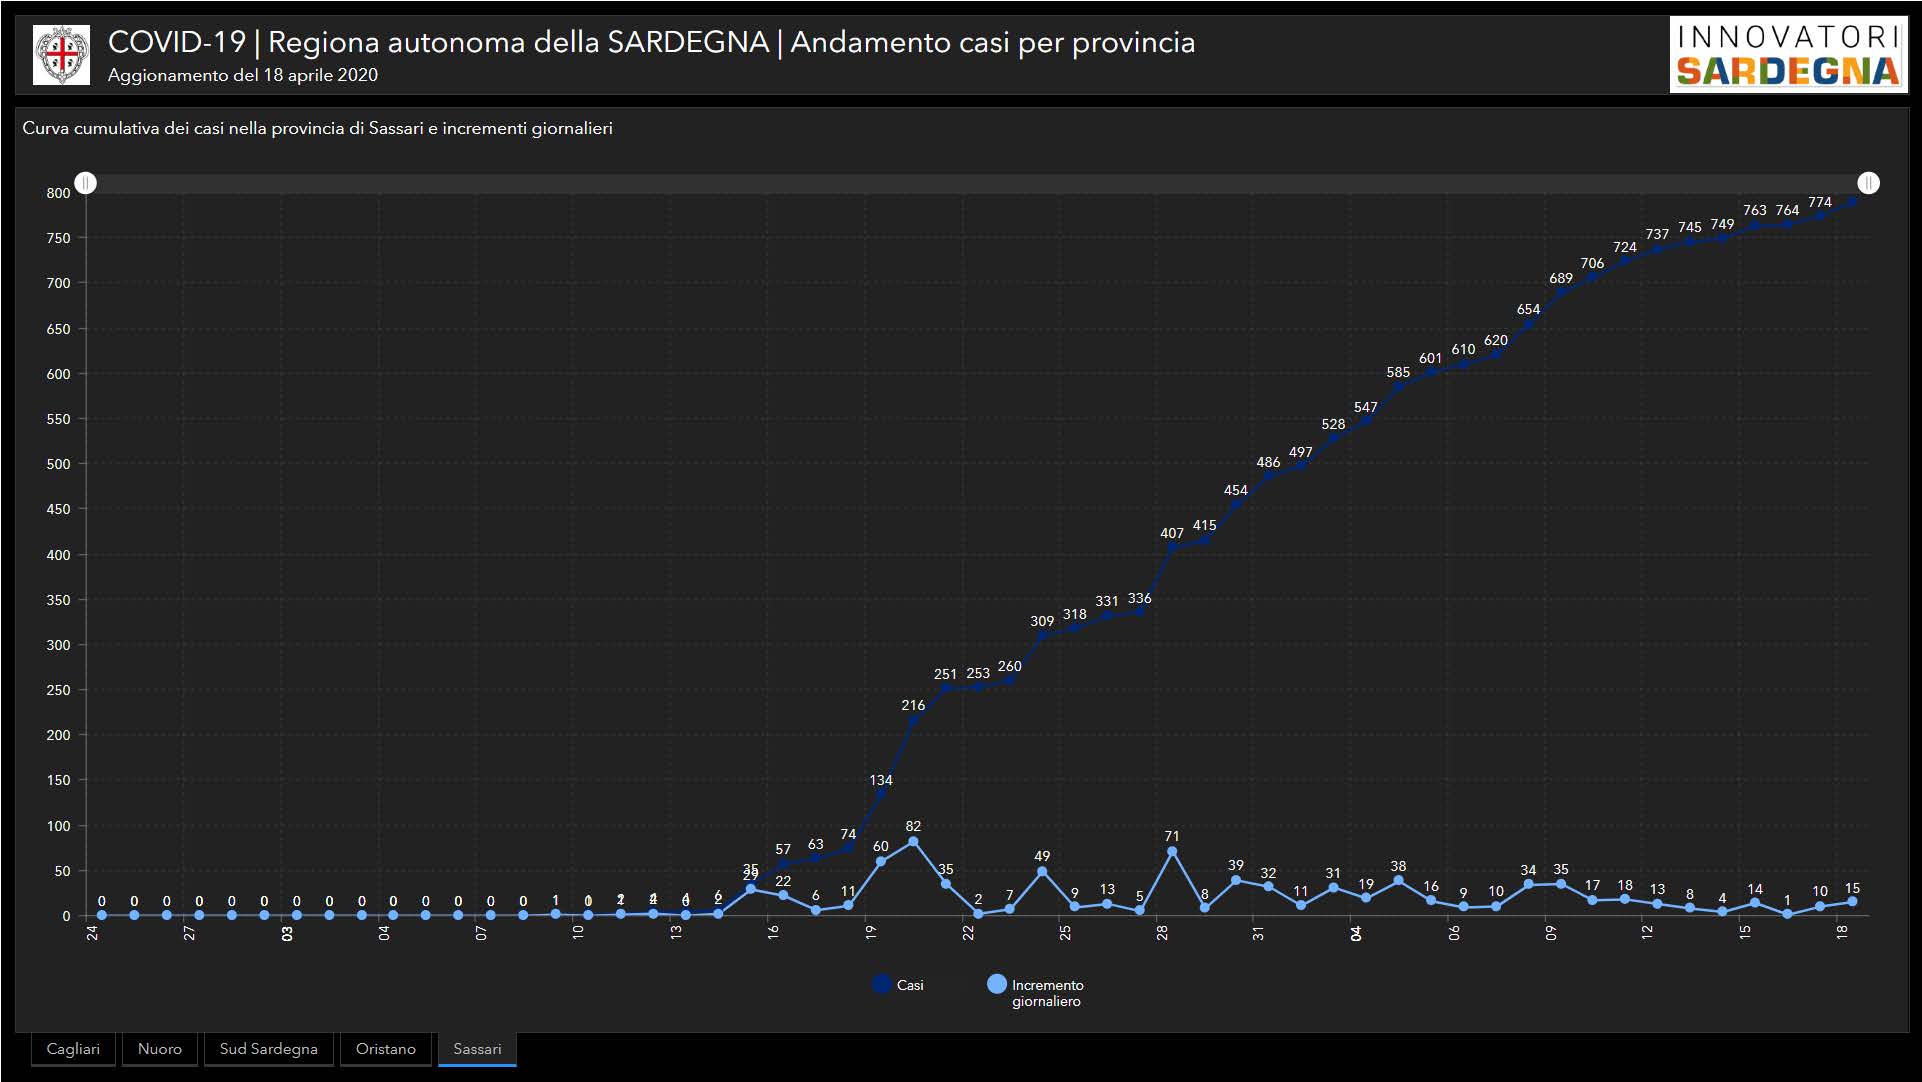Click the 407 cumulative cases data point

(1172, 548)
